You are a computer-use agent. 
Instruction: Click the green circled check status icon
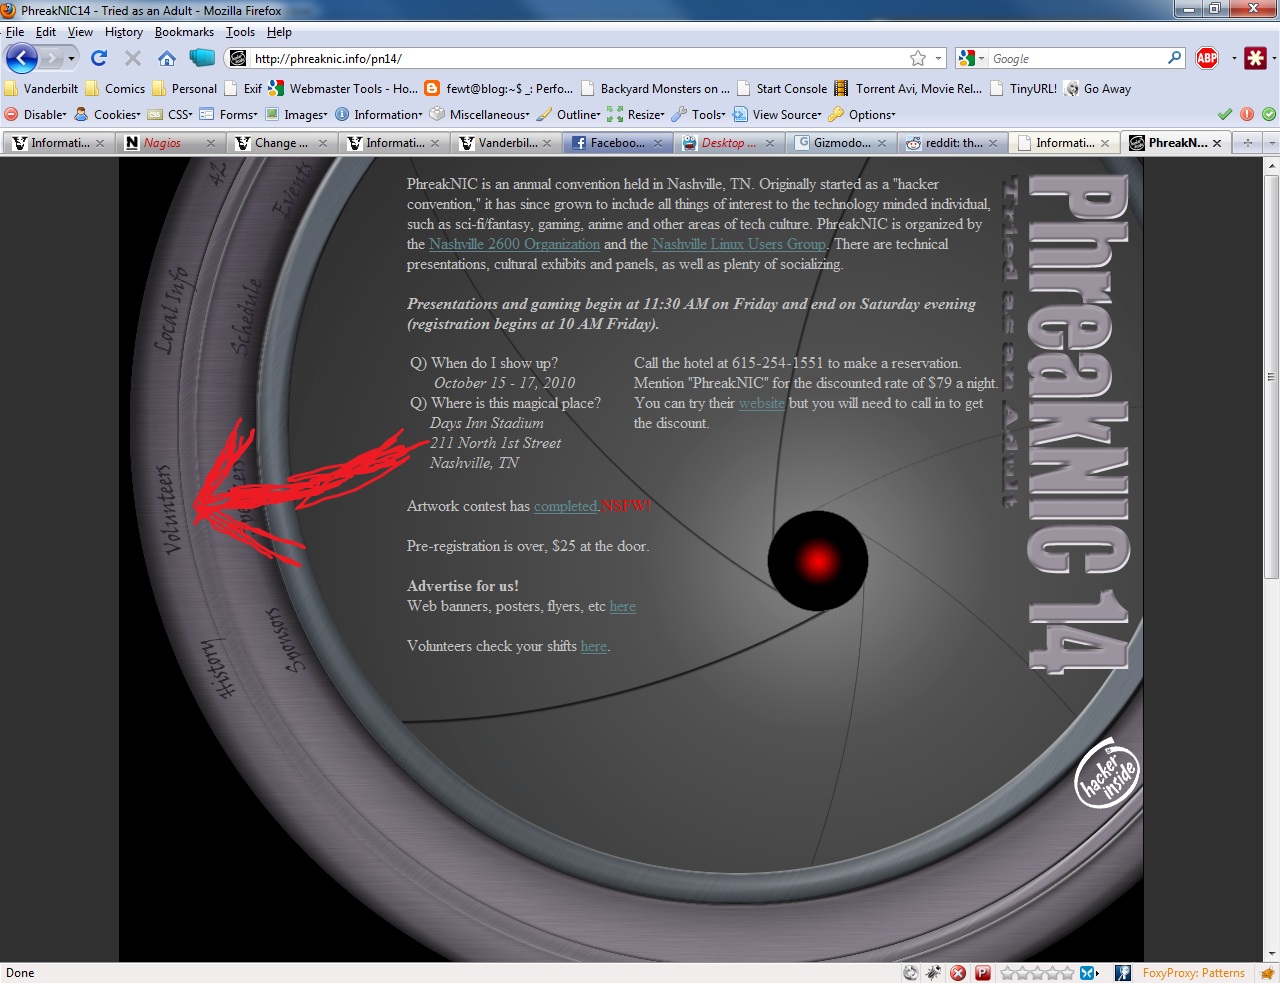tap(1268, 114)
